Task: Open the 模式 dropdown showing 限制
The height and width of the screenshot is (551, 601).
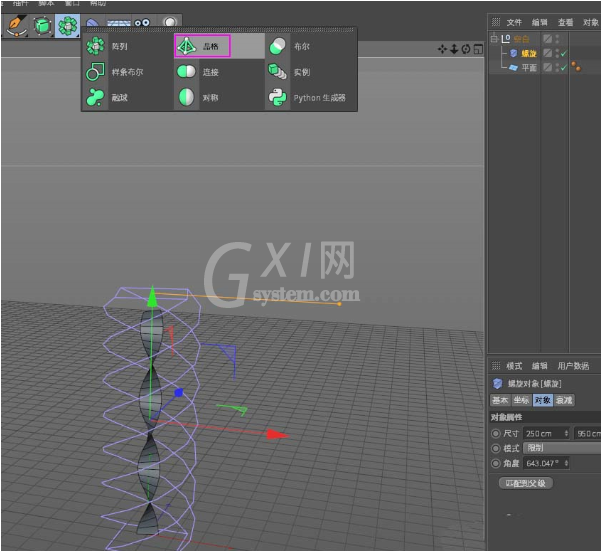Action: (562, 448)
